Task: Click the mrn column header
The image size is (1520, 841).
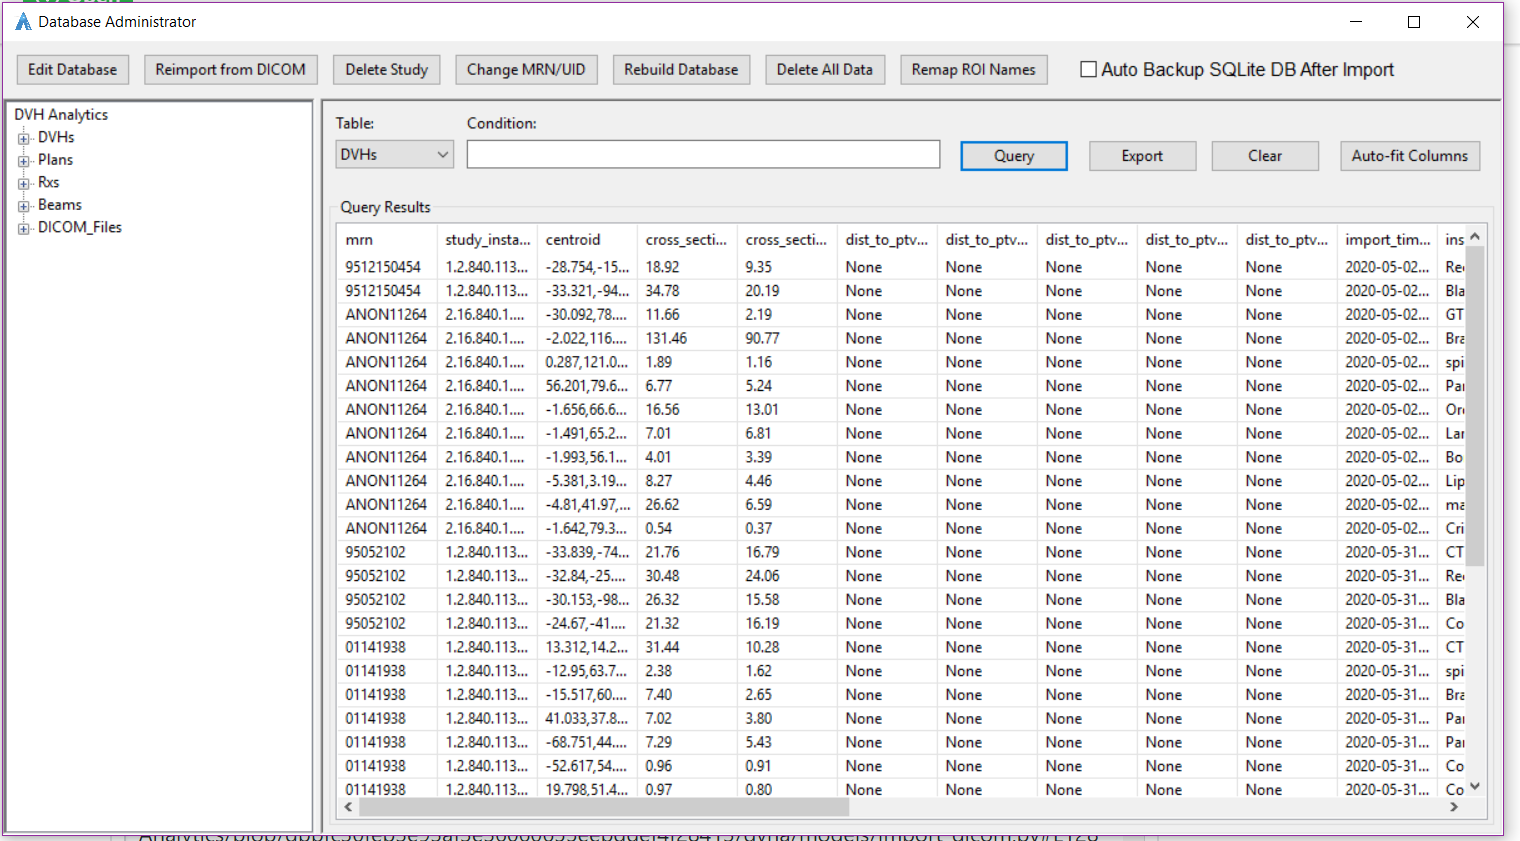Action: point(386,239)
